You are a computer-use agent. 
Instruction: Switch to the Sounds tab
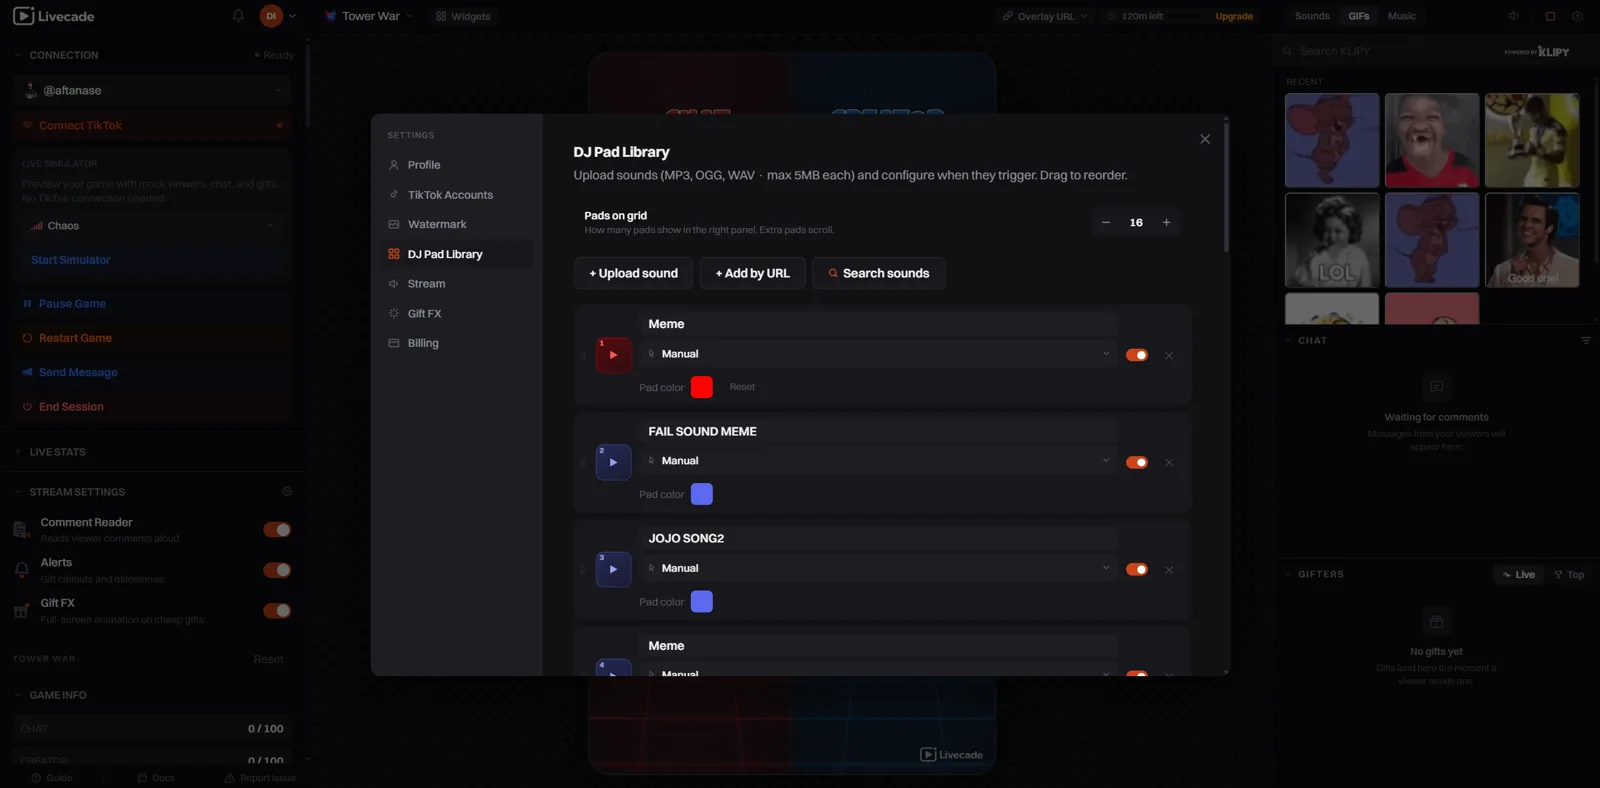[x=1312, y=16]
